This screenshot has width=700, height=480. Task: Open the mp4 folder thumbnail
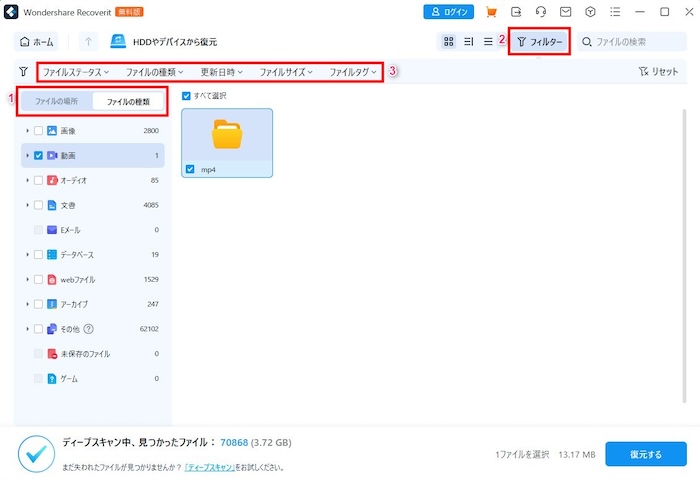click(227, 135)
